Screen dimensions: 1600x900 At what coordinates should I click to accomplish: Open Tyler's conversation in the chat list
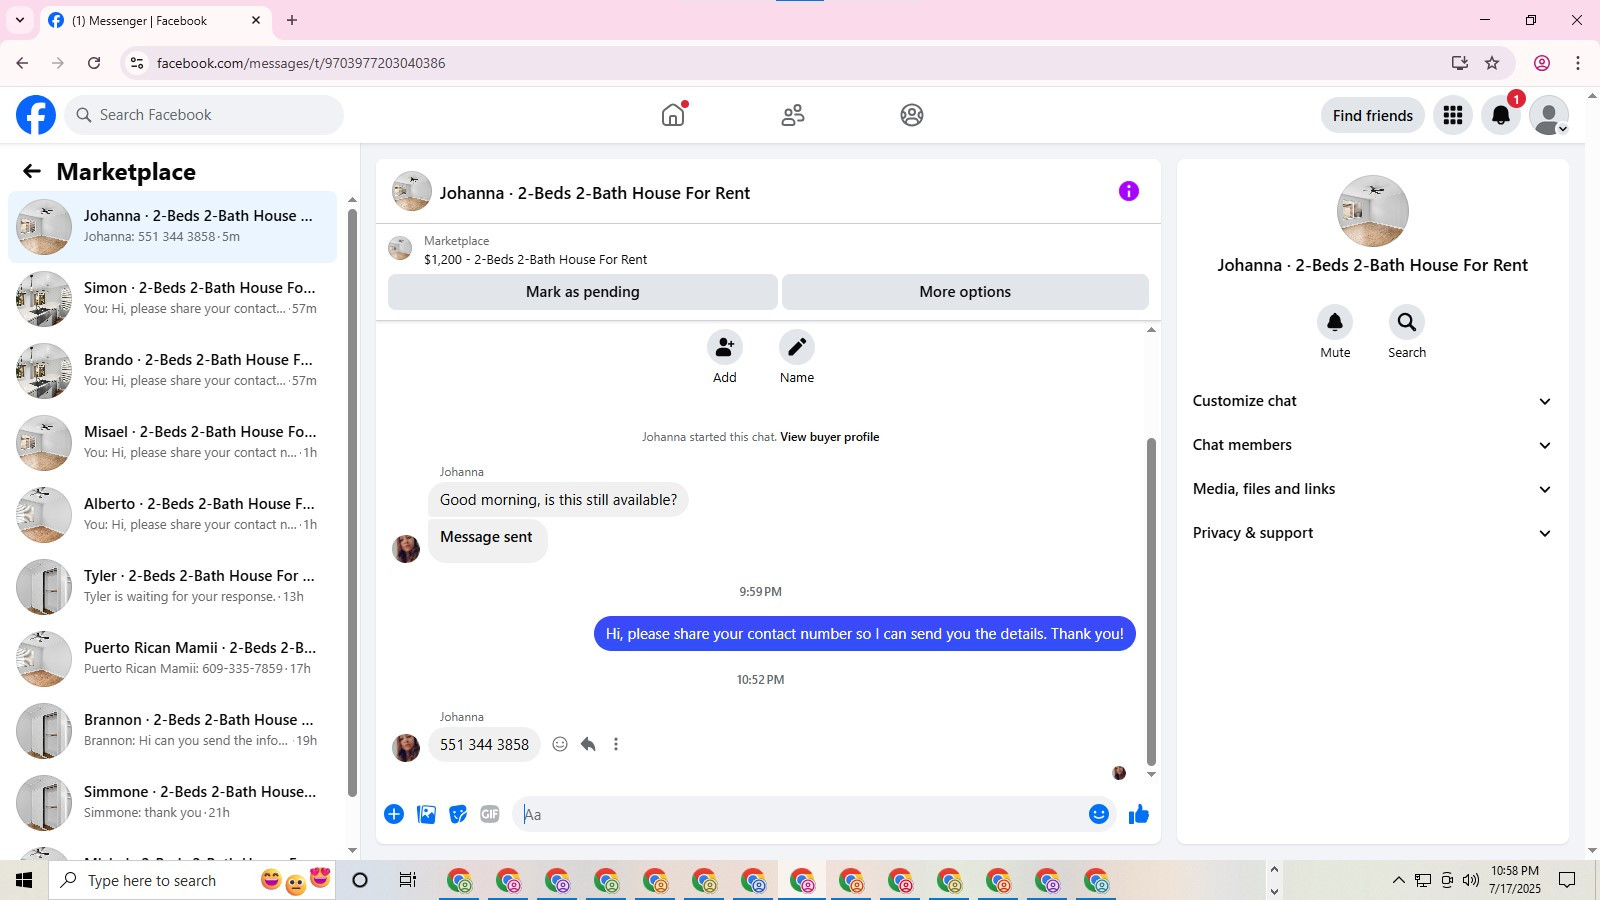pos(172,587)
